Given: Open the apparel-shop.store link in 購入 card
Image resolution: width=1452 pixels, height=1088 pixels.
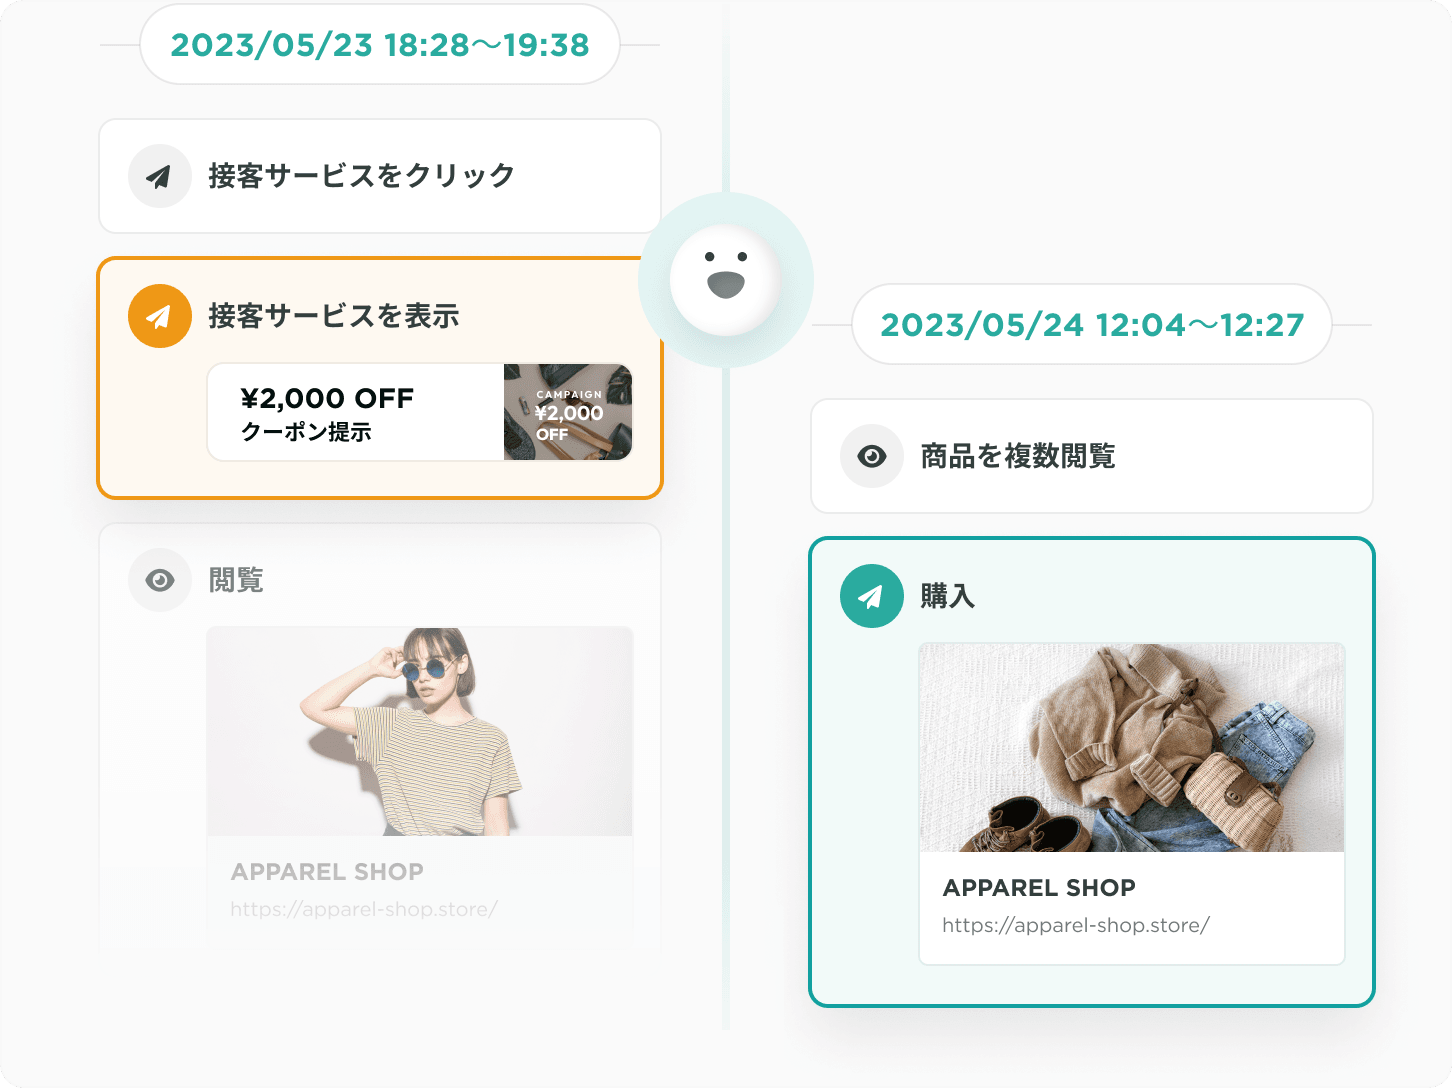Looking at the screenshot, I should (x=1076, y=925).
